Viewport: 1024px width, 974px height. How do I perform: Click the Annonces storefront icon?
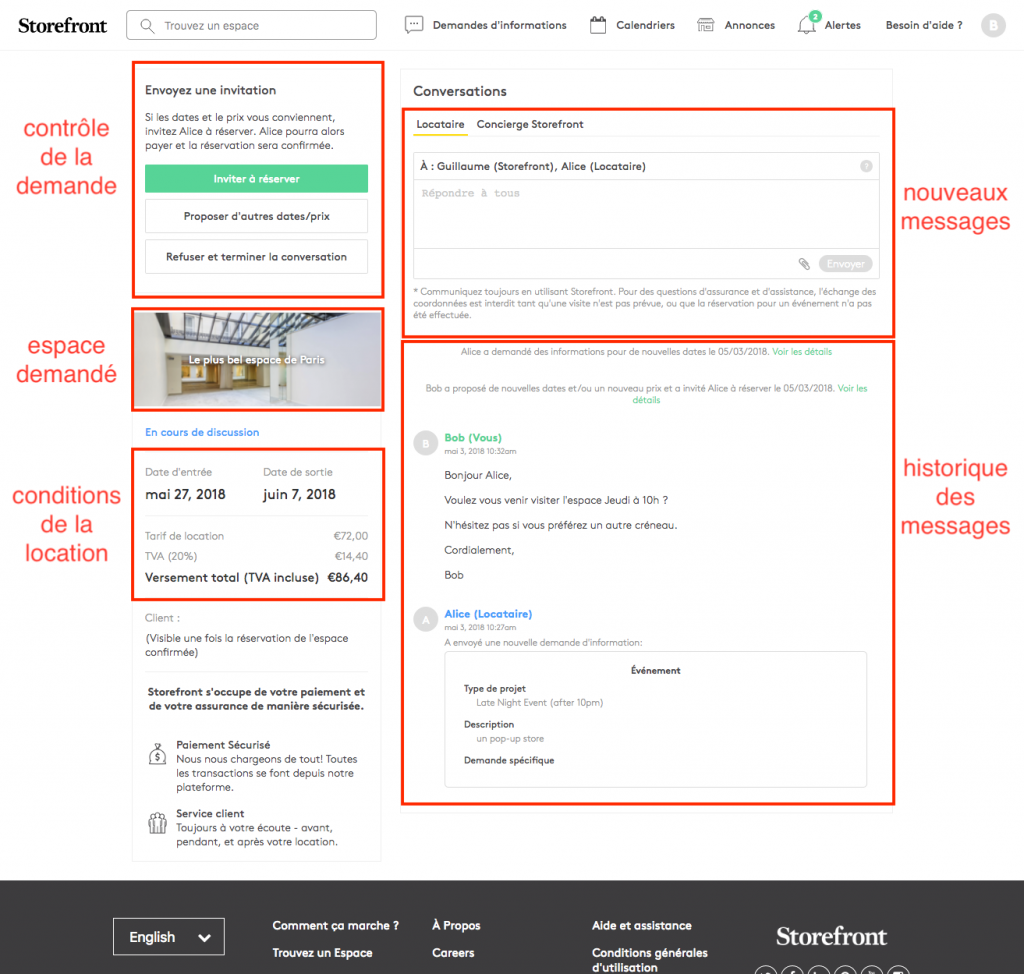706,25
